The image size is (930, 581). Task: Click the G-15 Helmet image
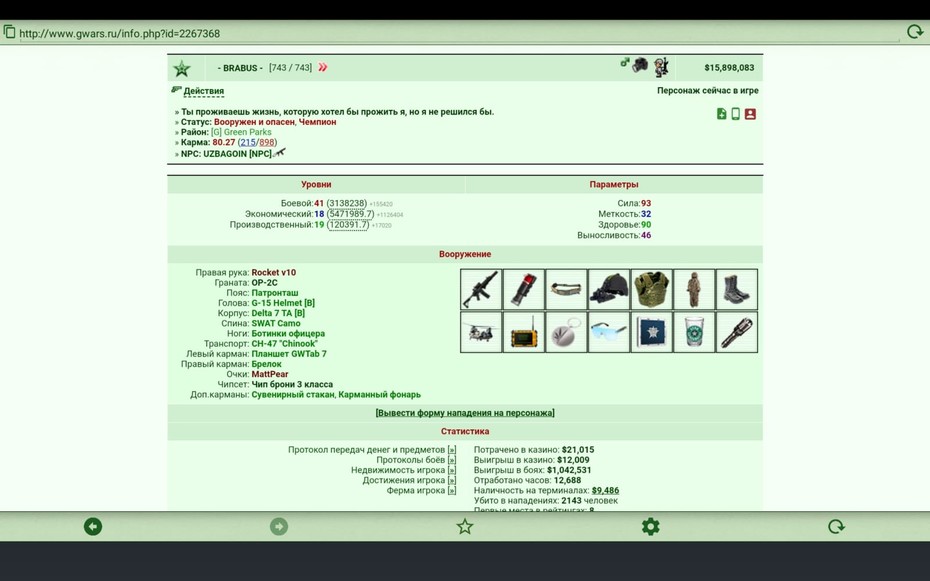pos(609,289)
